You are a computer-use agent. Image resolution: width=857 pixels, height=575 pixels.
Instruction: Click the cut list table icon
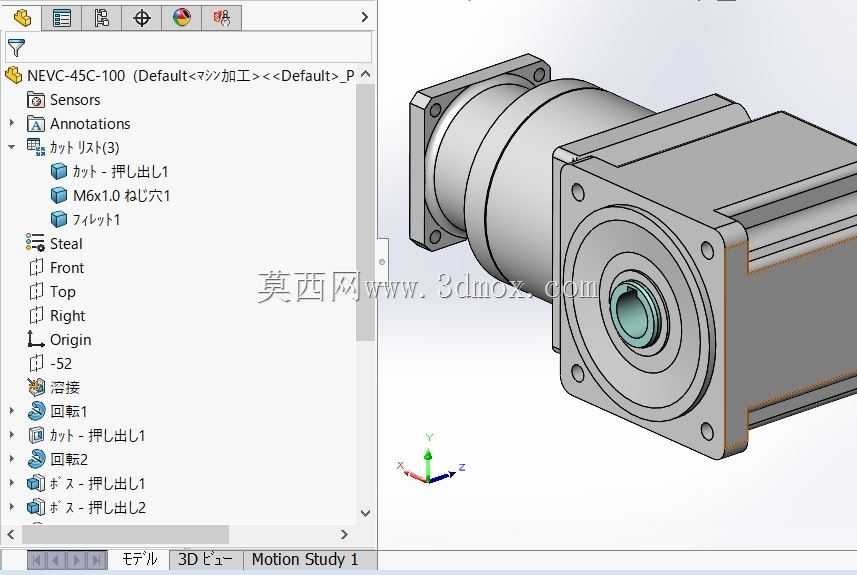click(36, 147)
